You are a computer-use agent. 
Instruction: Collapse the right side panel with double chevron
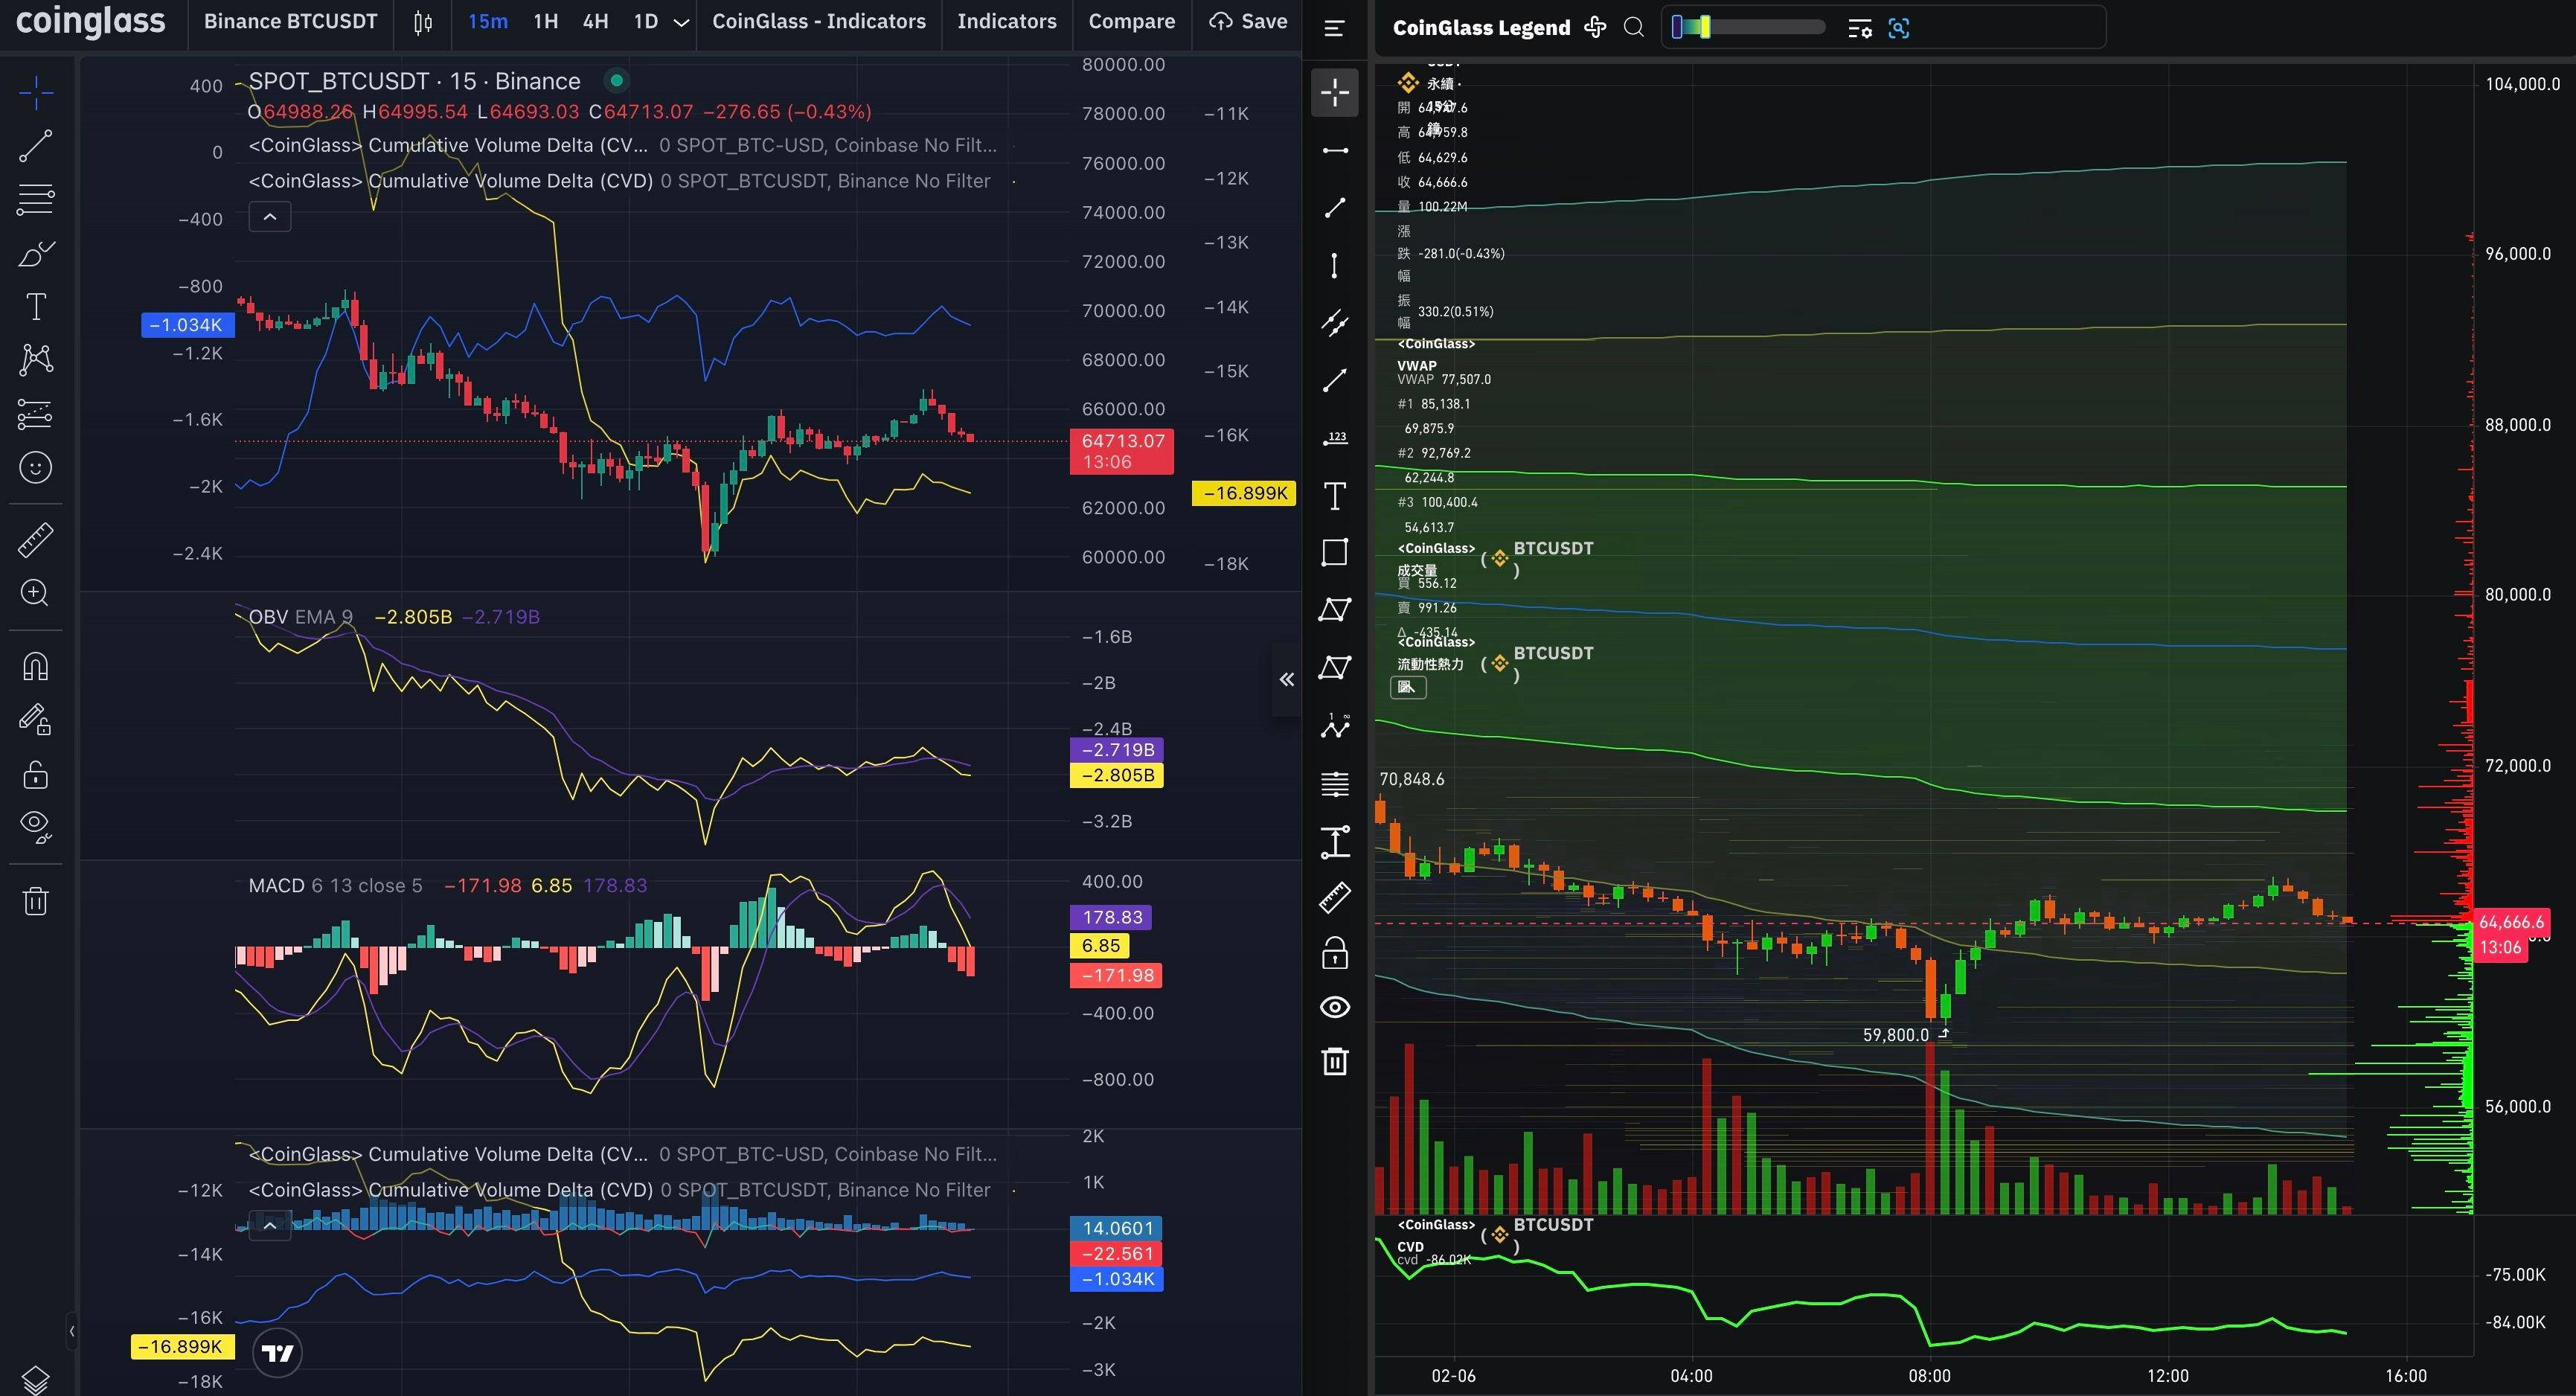pyautogui.click(x=1286, y=680)
